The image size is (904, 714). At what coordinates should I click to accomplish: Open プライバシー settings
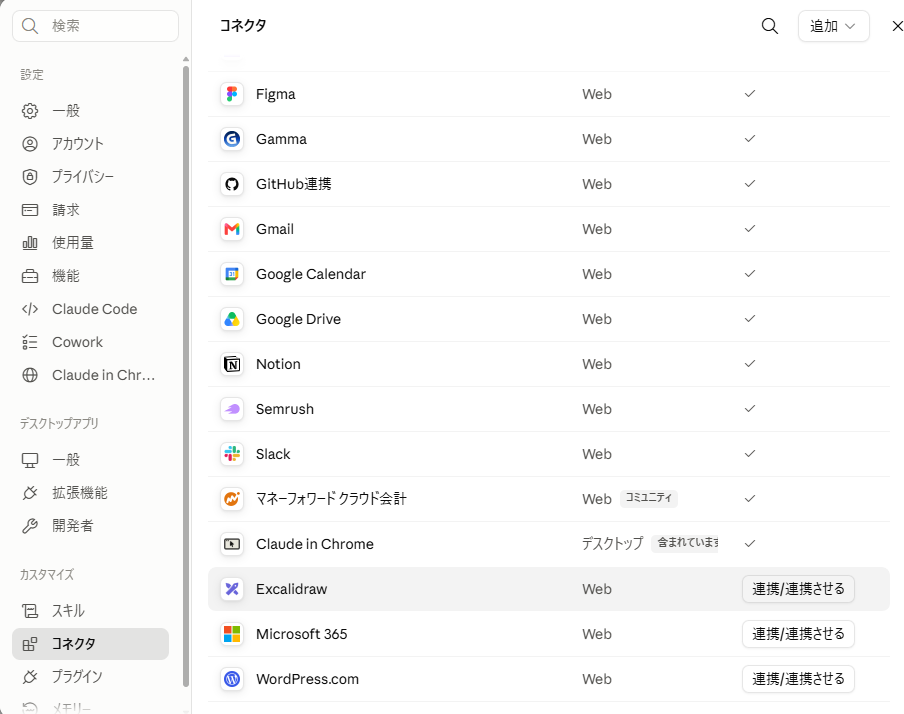pos(91,176)
